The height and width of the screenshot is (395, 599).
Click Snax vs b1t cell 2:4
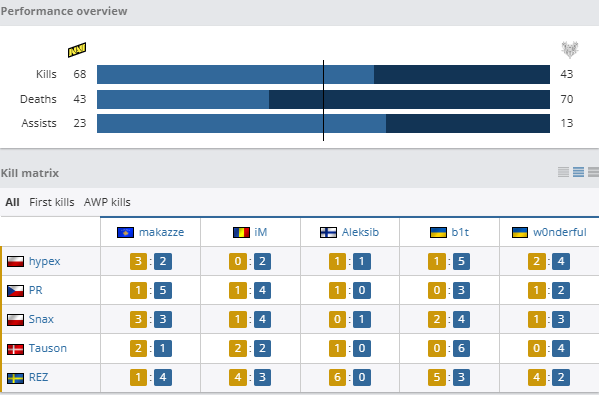pyautogui.click(x=449, y=319)
